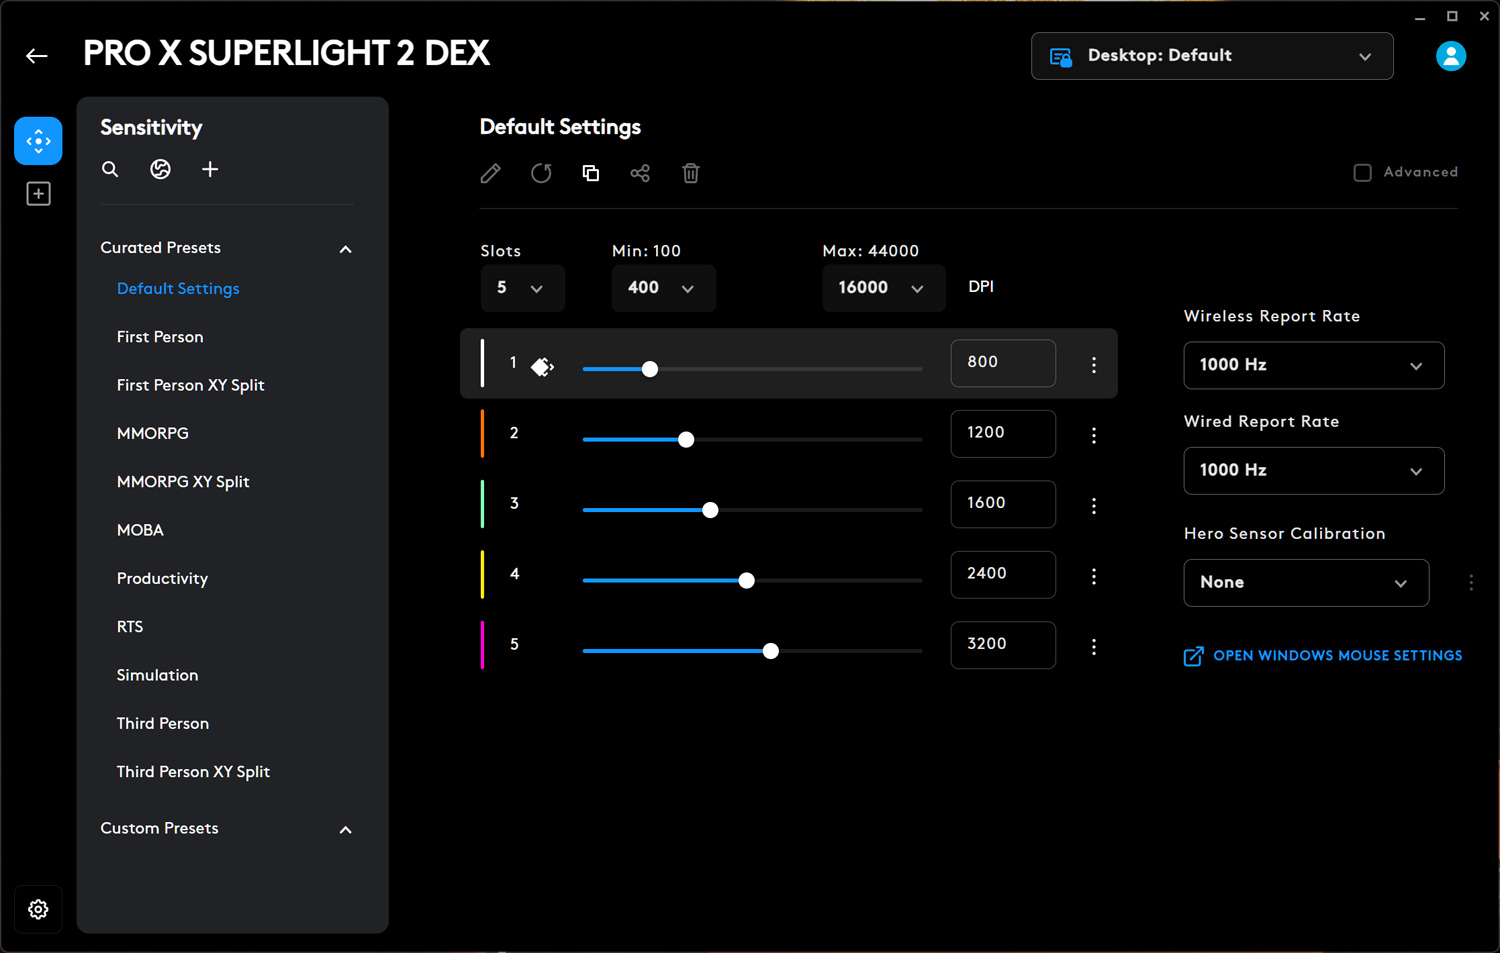Screen dimensions: 1500x953
Task: Open more options for the 1600 DPI slot
Action: coord(1094,506)
